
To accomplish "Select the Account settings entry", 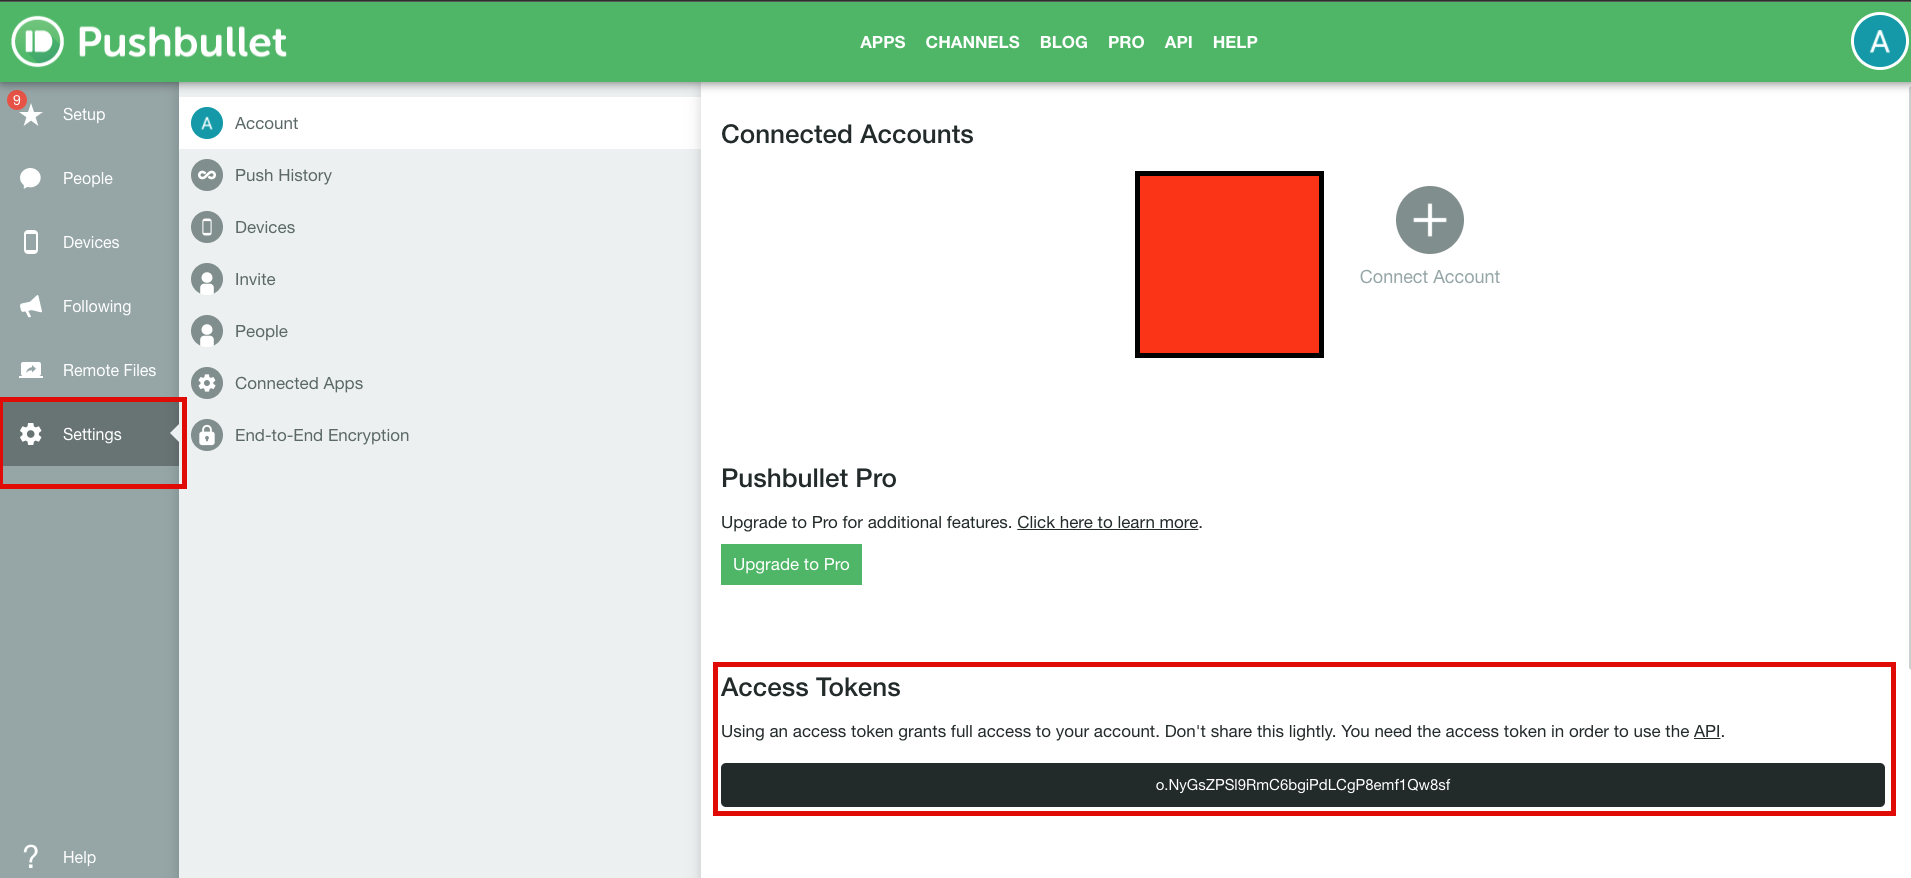I will click(440, 123).
